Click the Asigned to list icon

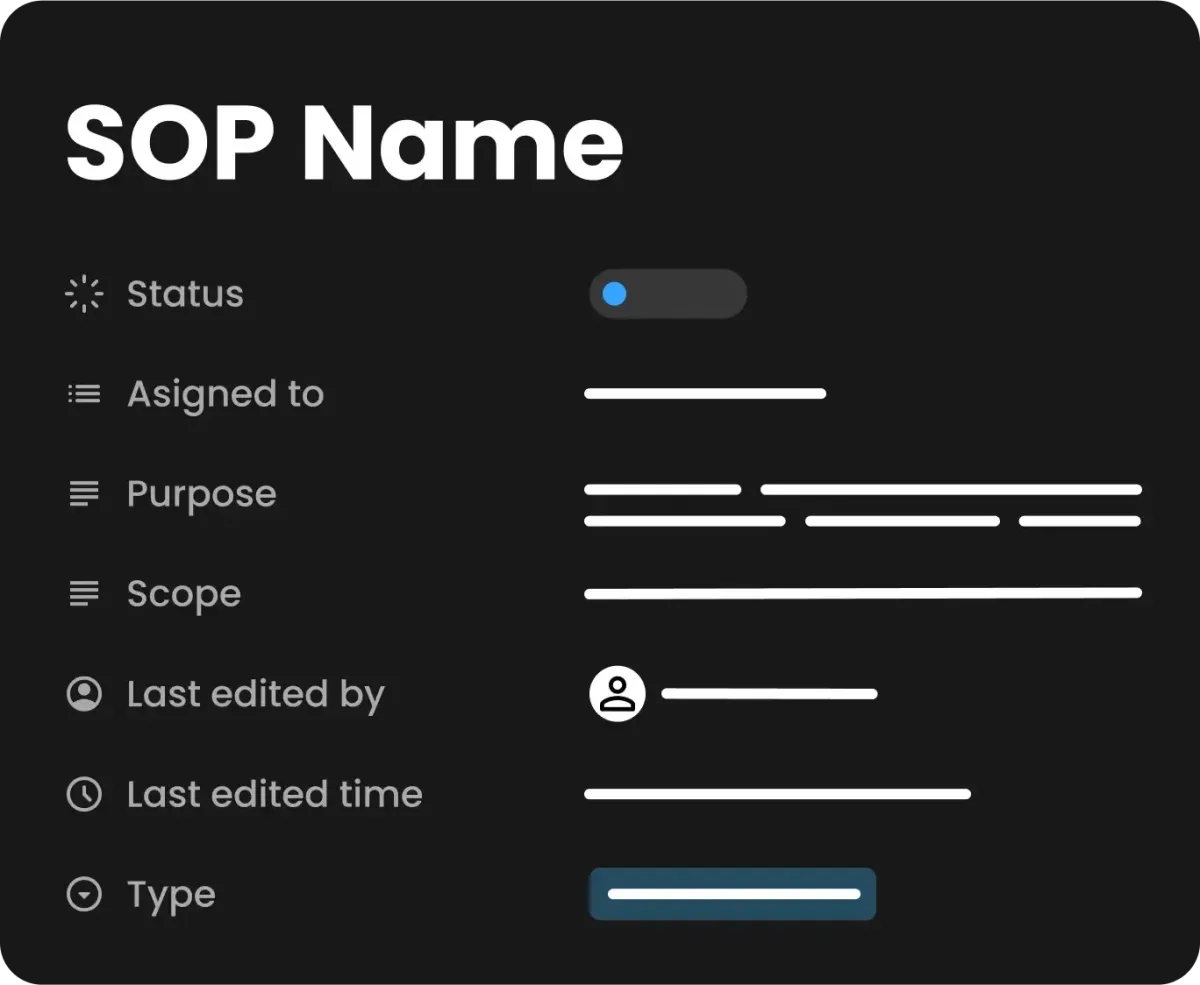(84, 394)
